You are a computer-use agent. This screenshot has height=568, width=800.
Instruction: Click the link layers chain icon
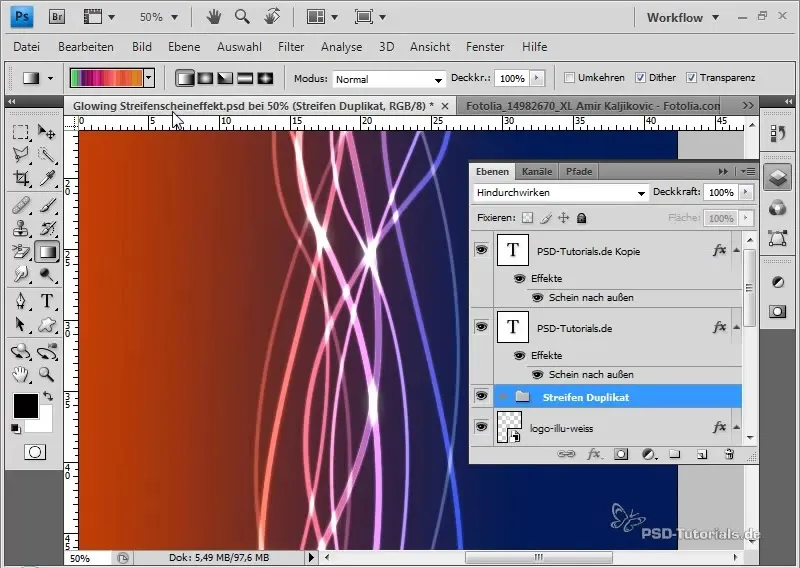[566, 454]
